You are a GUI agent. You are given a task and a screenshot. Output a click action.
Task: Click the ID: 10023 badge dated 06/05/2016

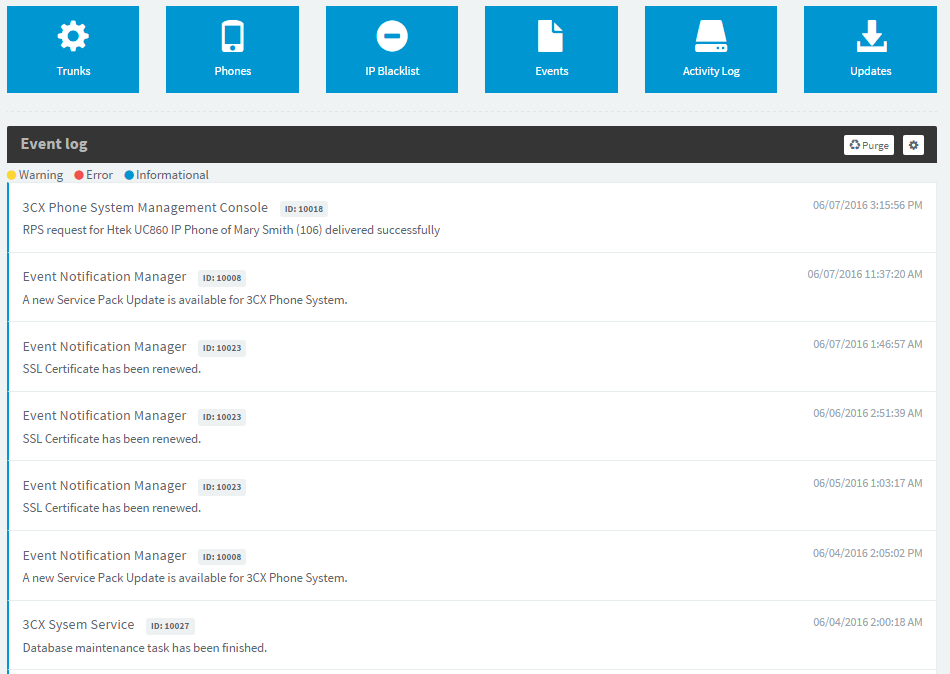coord(222,487)
